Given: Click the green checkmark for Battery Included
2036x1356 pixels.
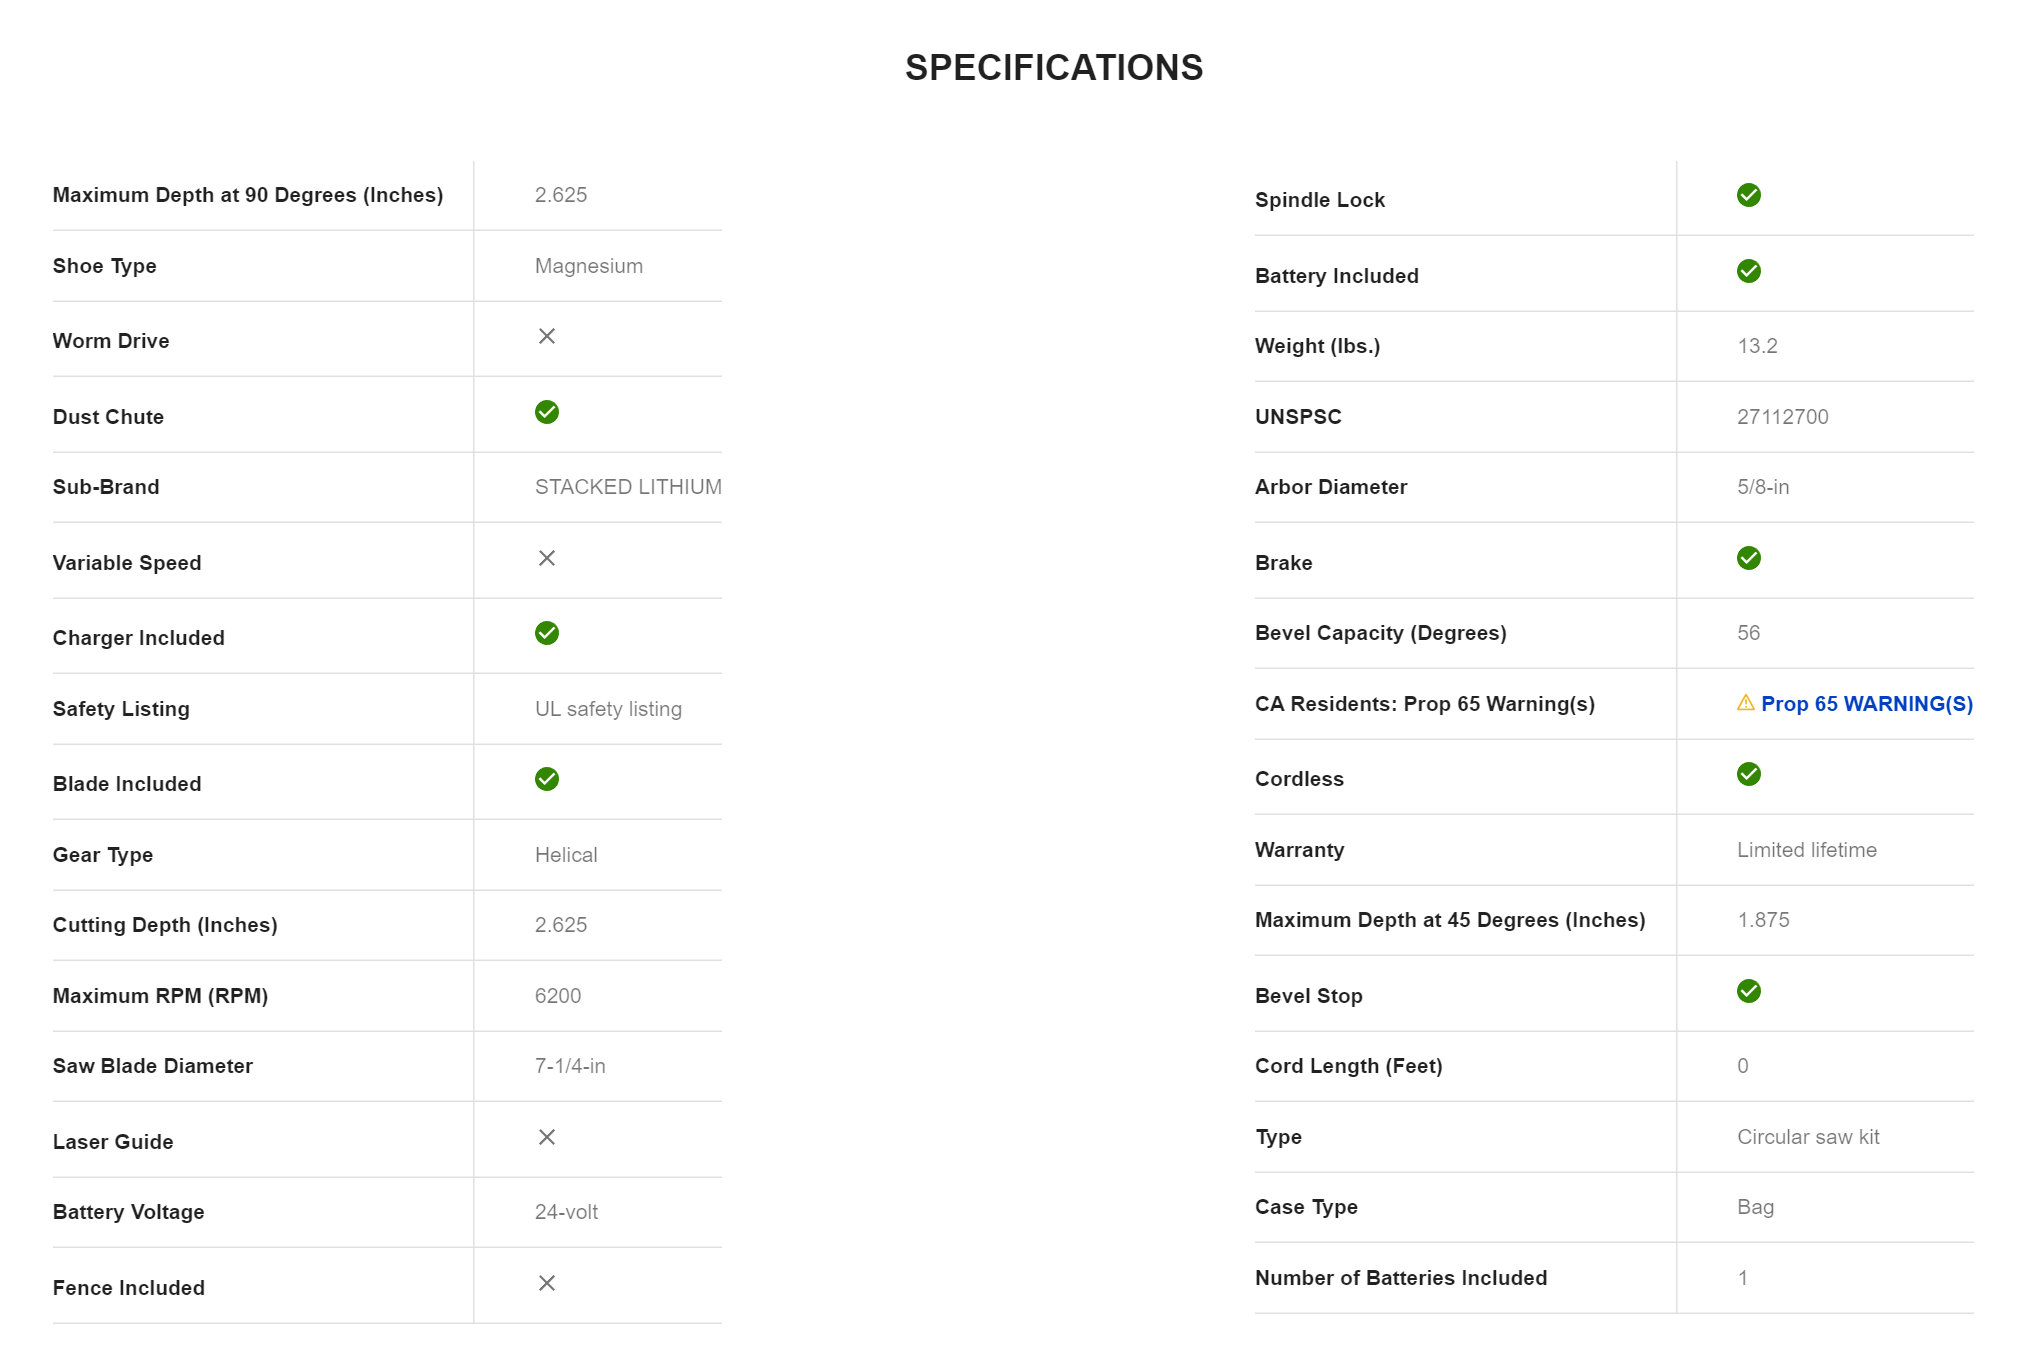Looking at the screenshot, I should [1748, 271].
